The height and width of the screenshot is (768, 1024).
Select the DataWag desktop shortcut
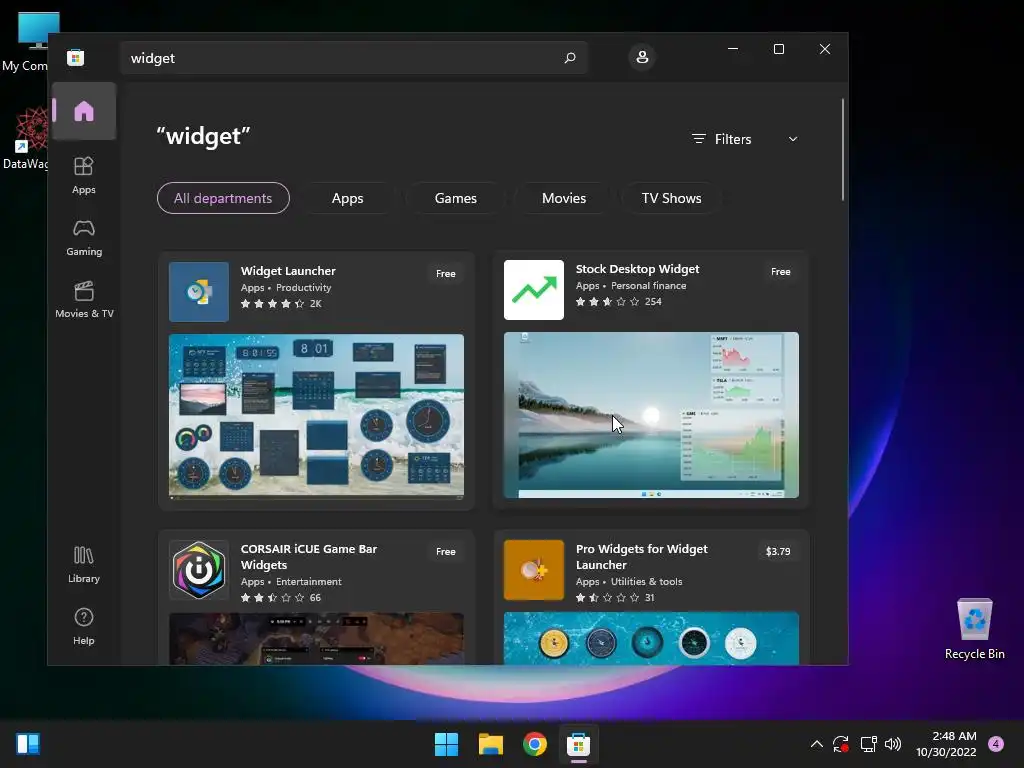tap(26, 138)
